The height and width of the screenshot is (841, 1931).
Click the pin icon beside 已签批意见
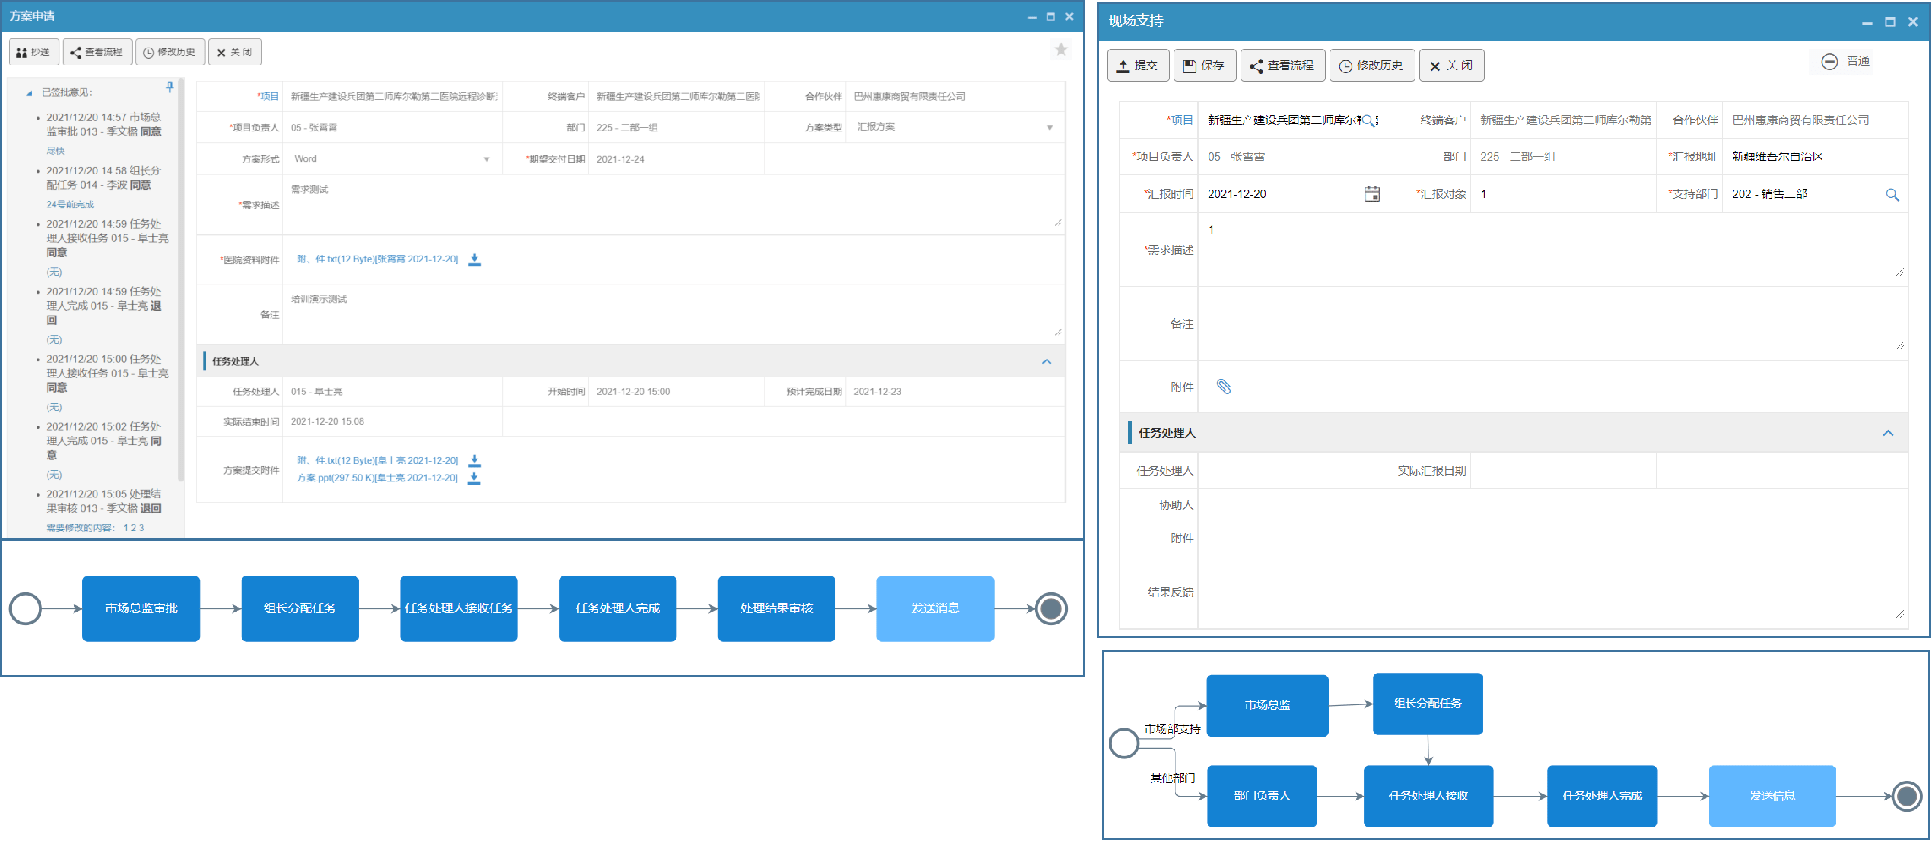(x=170, y=88)
